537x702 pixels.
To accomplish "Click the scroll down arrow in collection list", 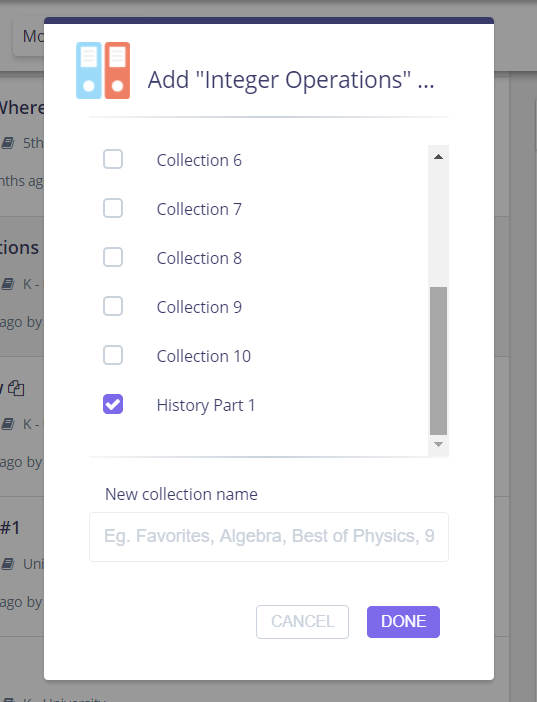I will (x=438, y=444).
